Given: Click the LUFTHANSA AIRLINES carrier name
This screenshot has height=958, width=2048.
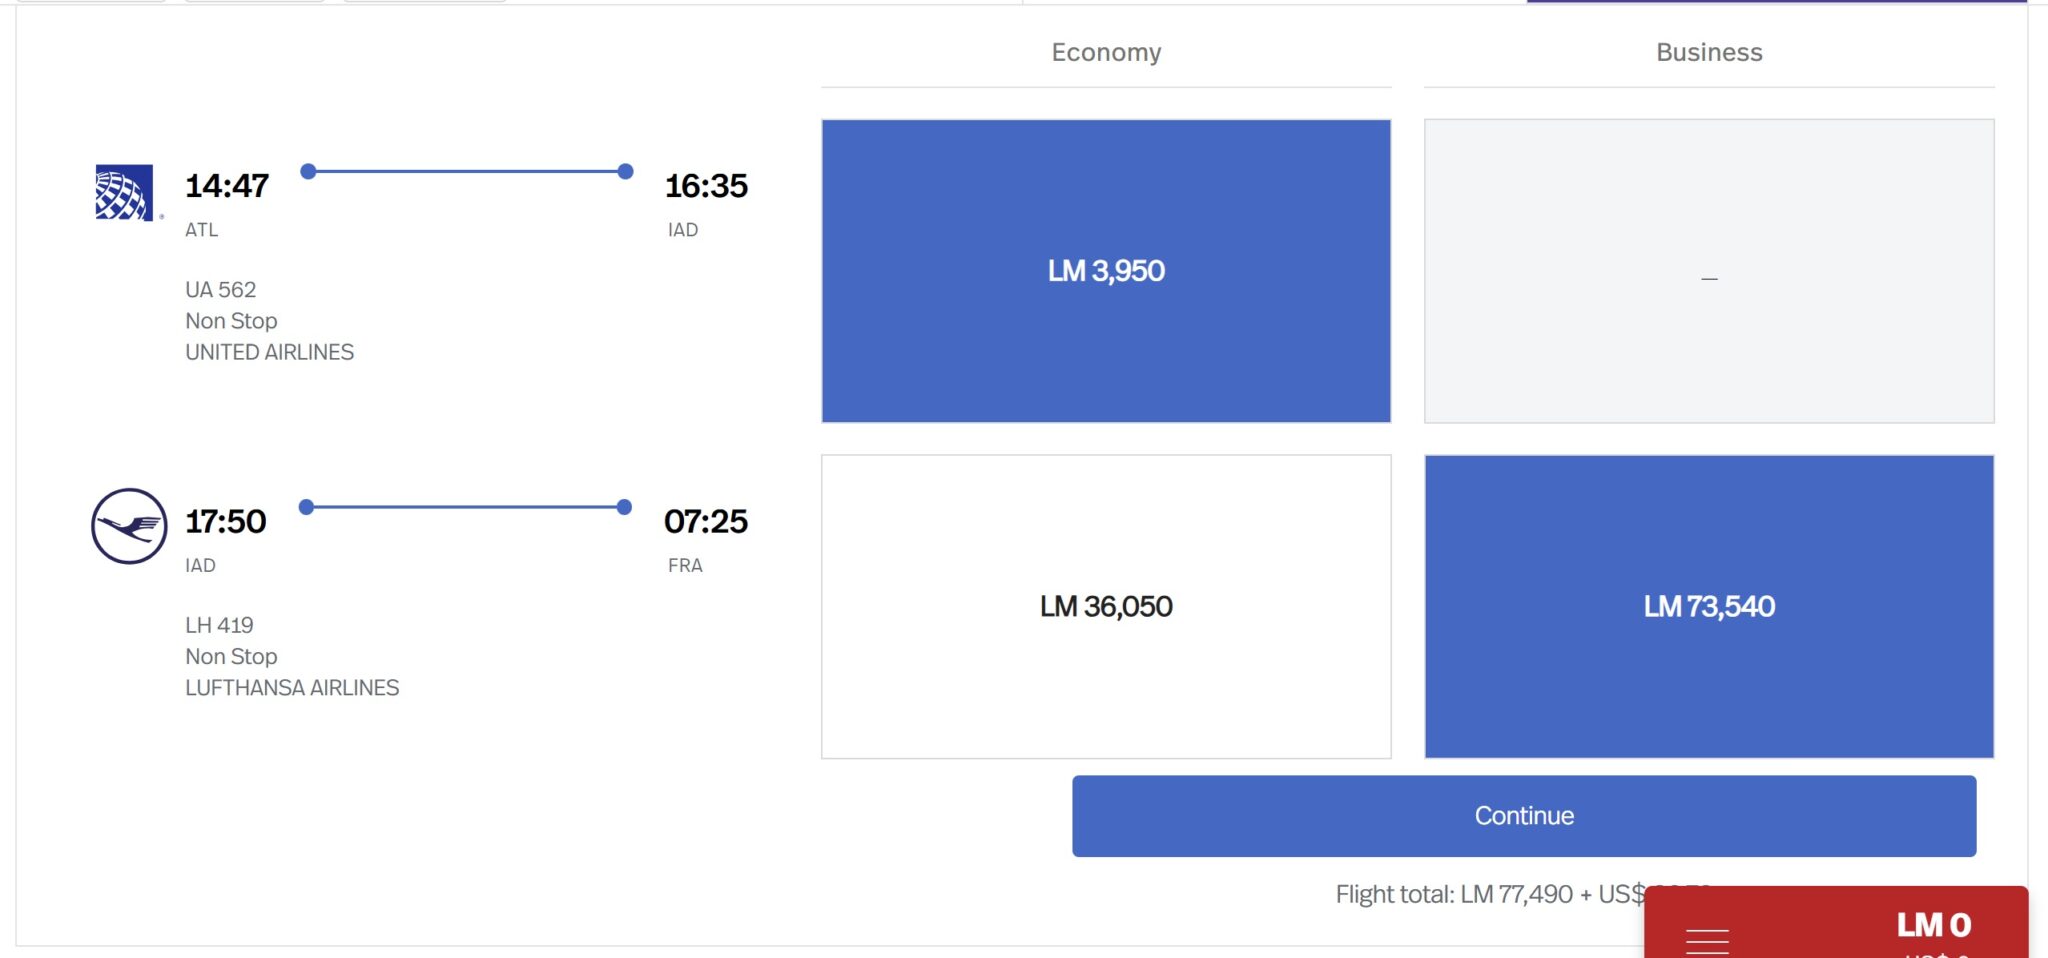Looking at the screenshot, I should pos(292,689).
